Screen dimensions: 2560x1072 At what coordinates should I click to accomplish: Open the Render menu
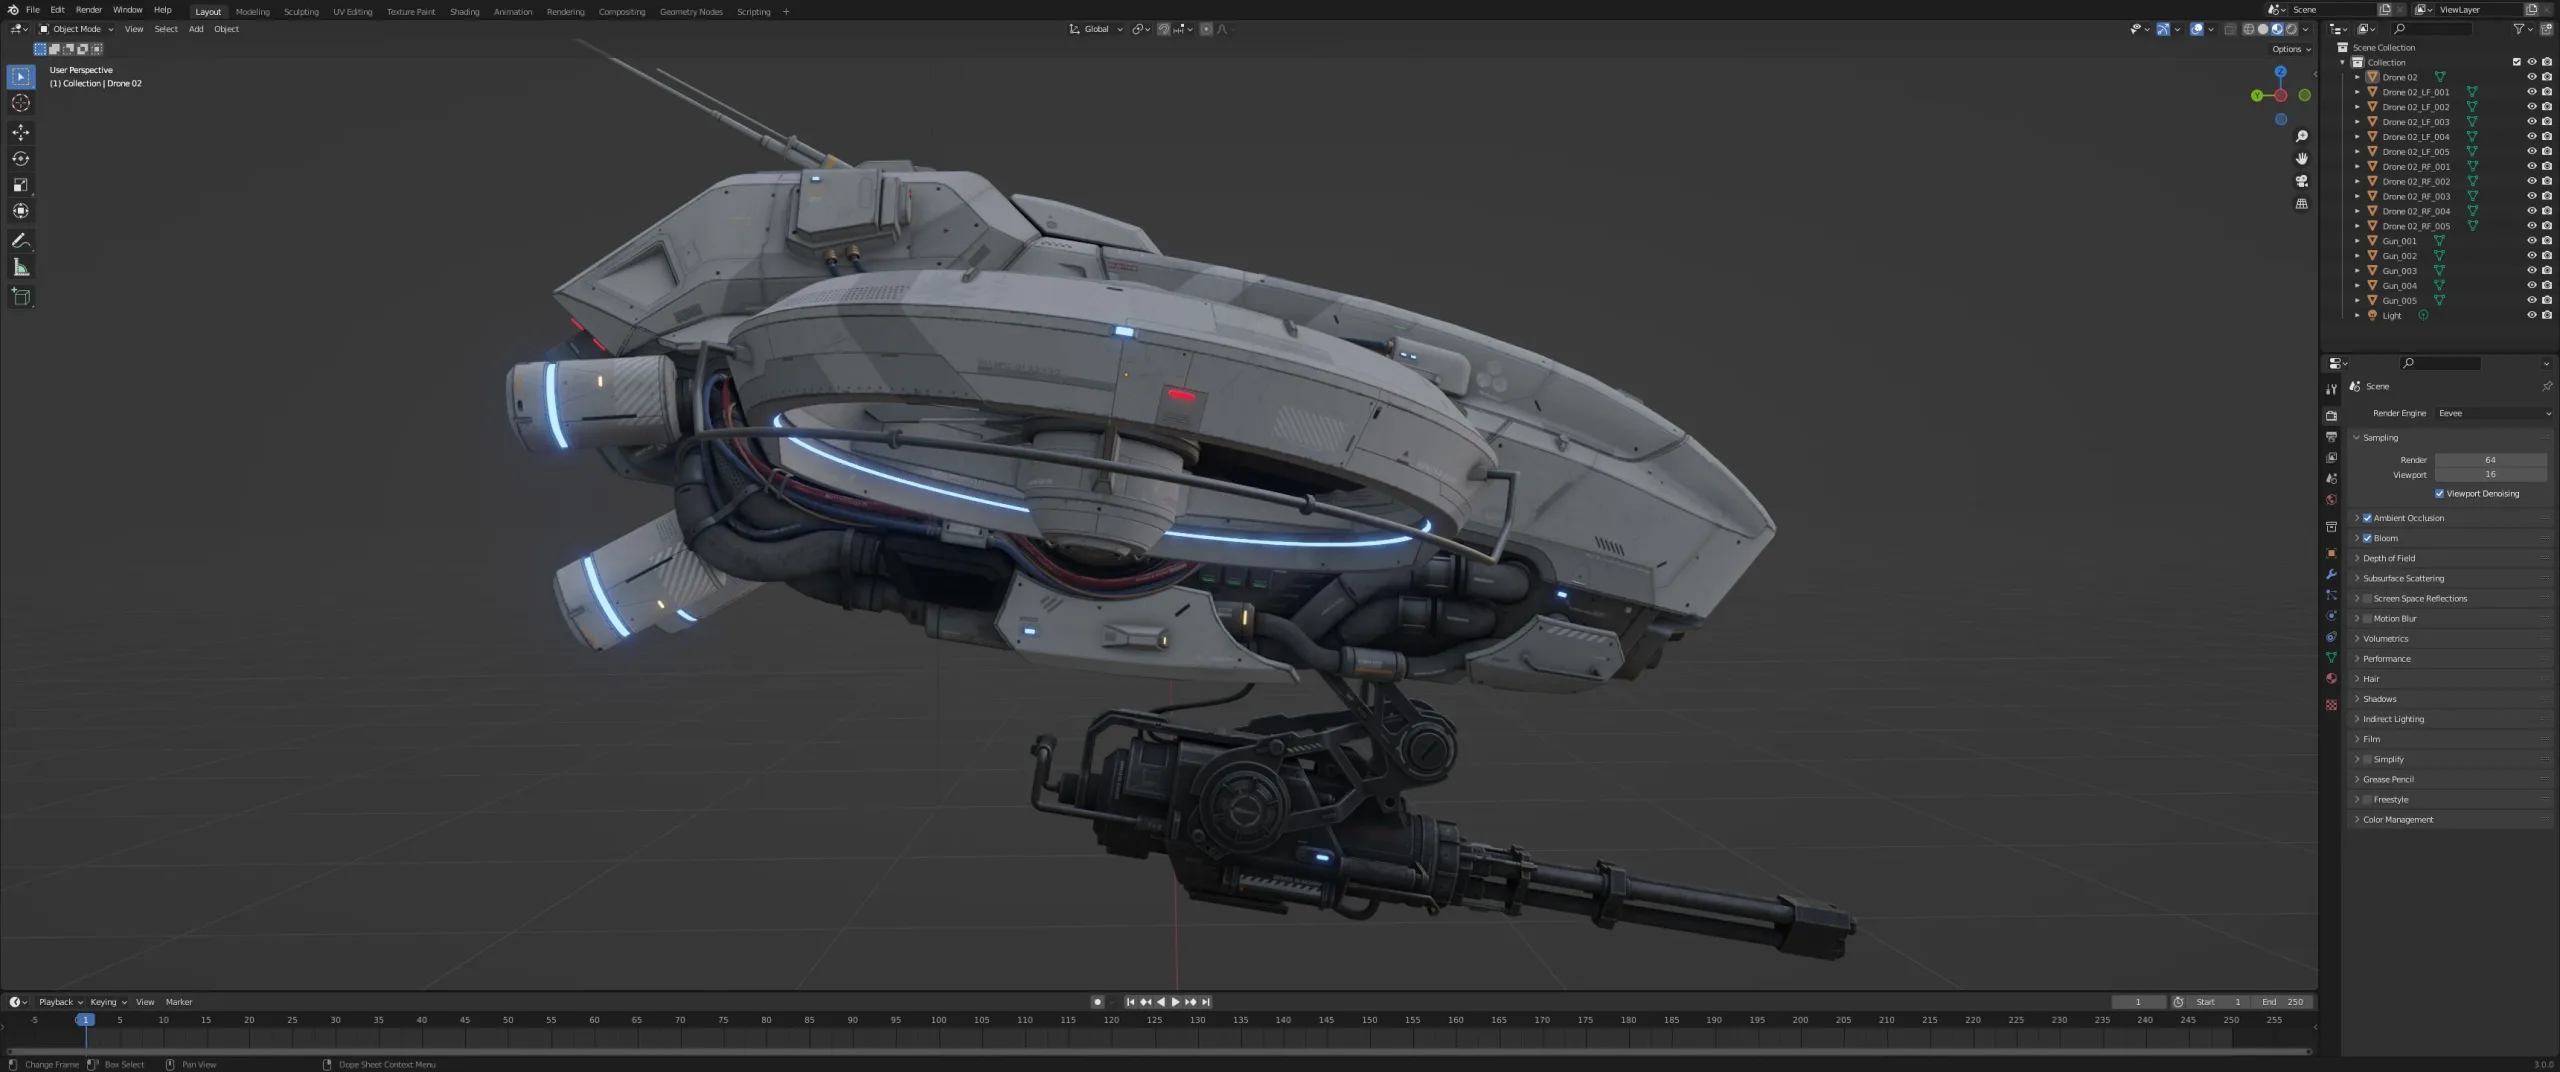point(89,9)
